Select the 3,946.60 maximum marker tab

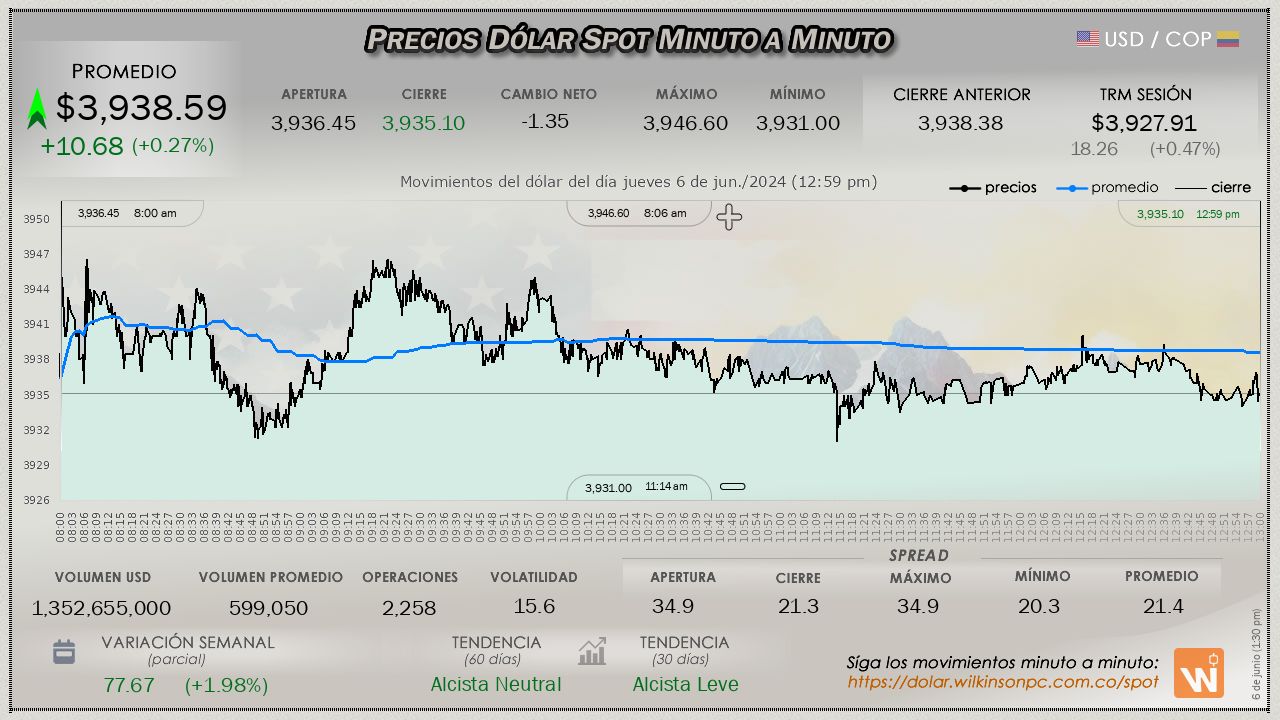[x=638, y=213]
